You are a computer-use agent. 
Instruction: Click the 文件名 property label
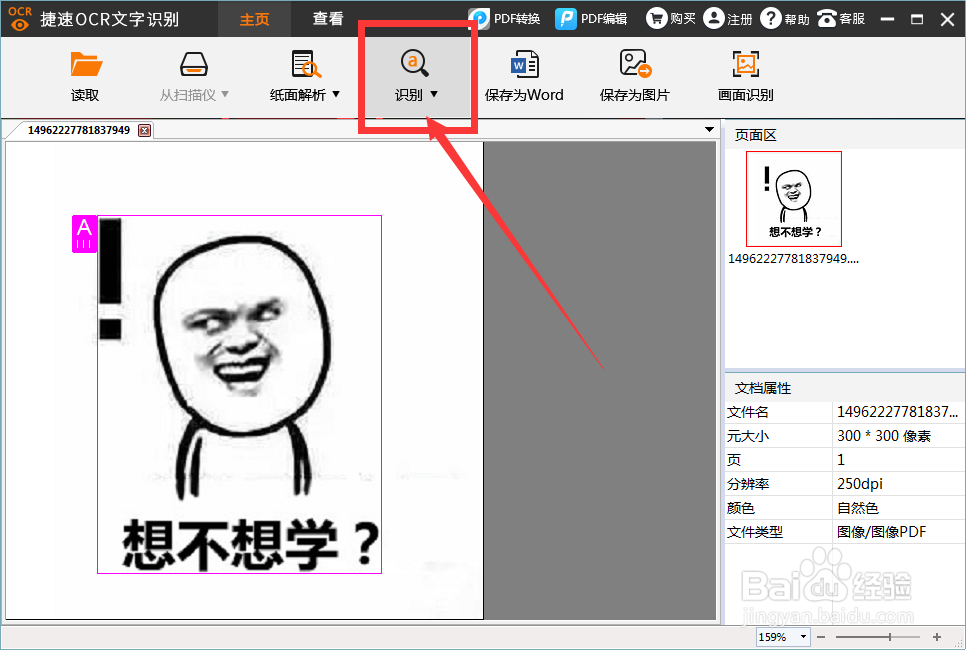coord(748,412)
